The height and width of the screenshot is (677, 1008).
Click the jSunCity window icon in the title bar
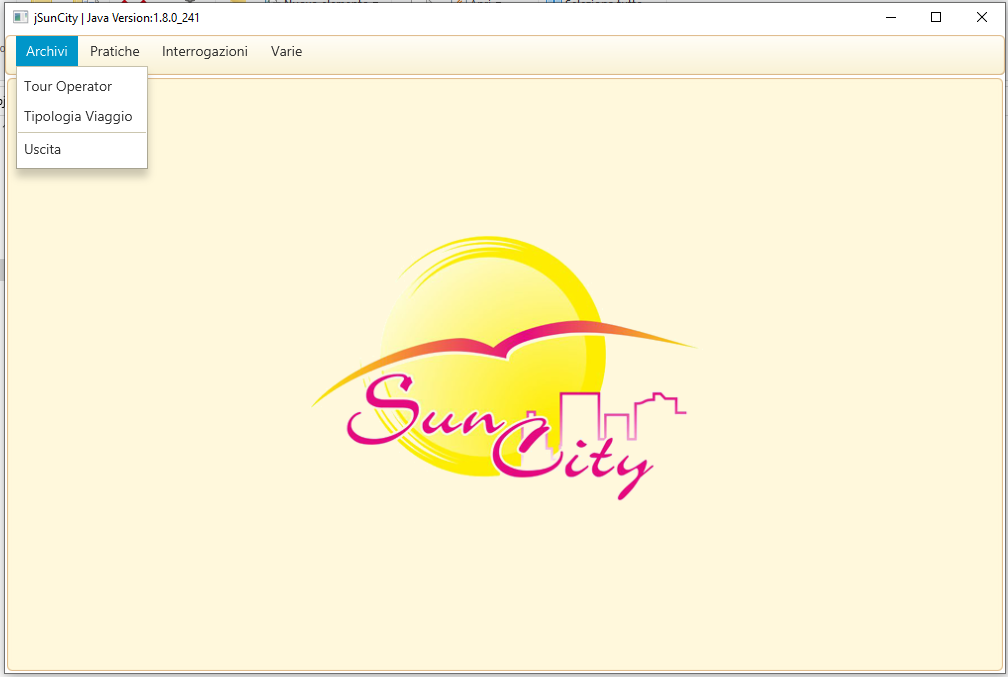[x=21, y=17]
